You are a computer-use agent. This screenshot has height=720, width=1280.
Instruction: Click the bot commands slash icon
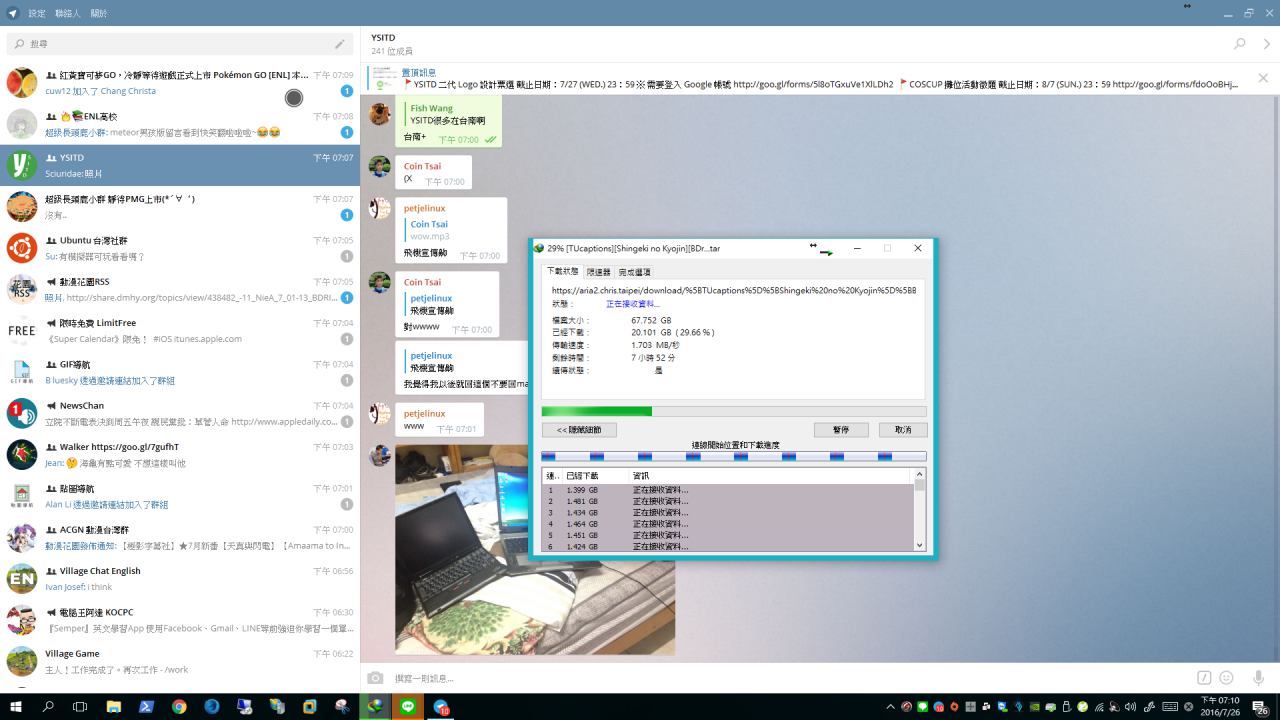pos(1205,678)
